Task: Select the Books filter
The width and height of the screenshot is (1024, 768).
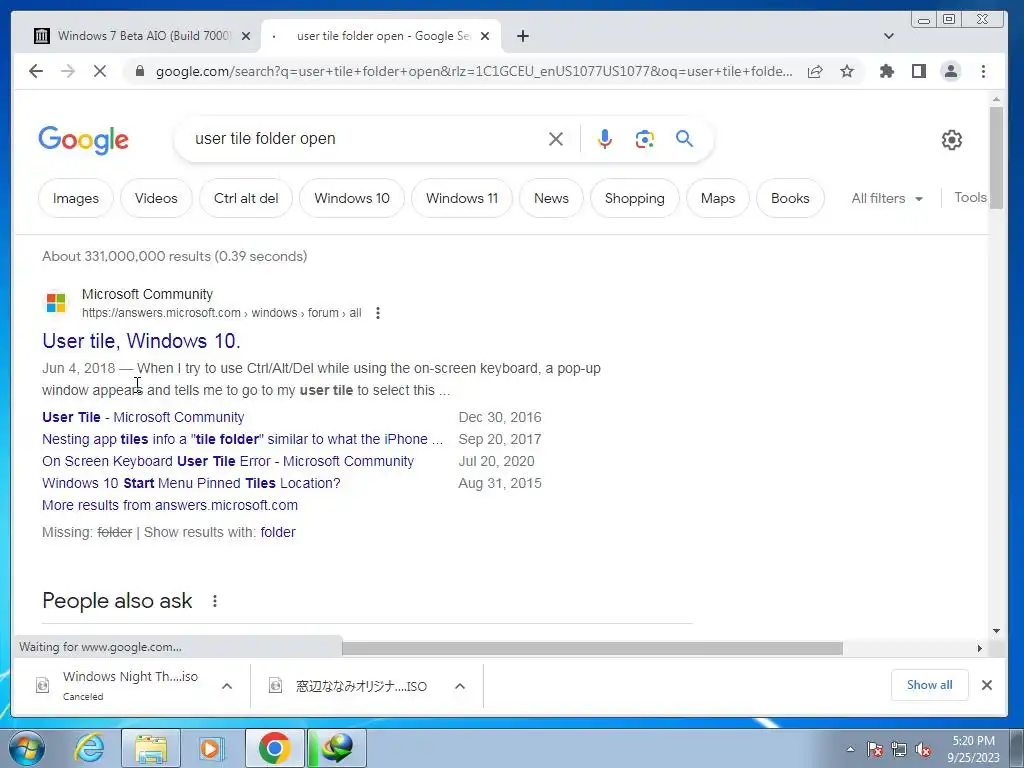Action: tap(790, 198)
